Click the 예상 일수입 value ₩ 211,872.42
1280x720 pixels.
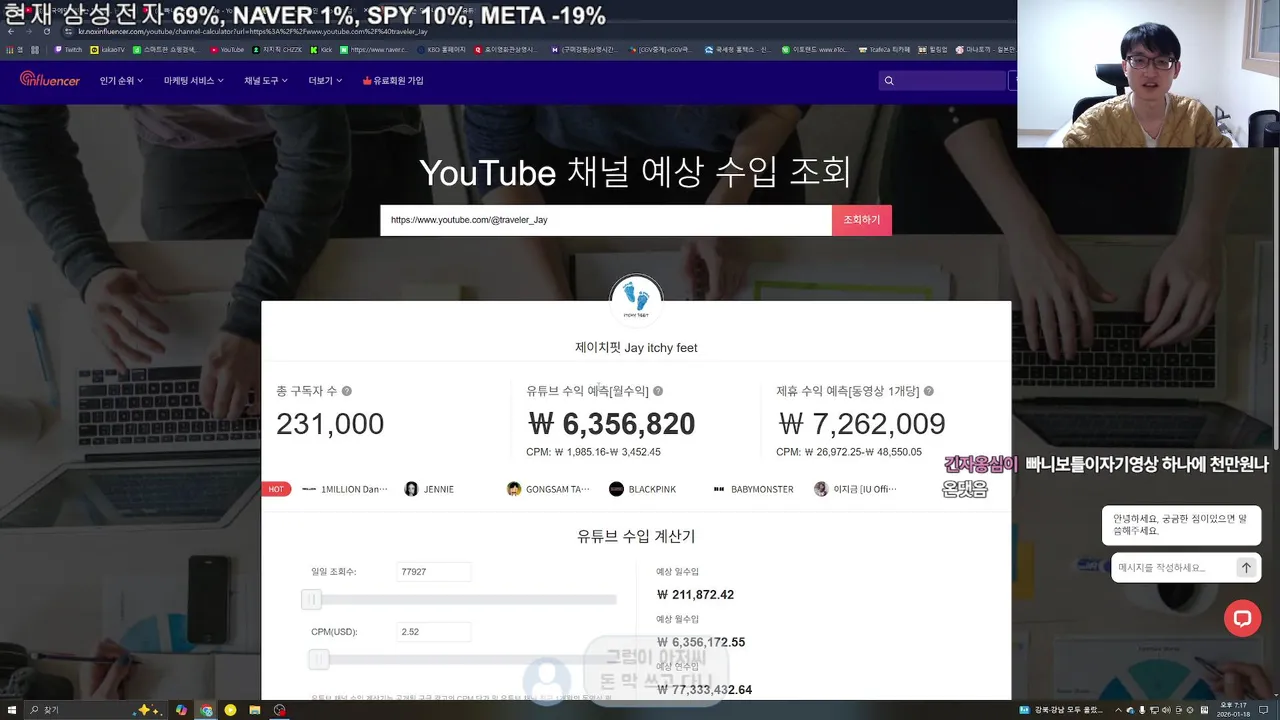click(695, 595)
